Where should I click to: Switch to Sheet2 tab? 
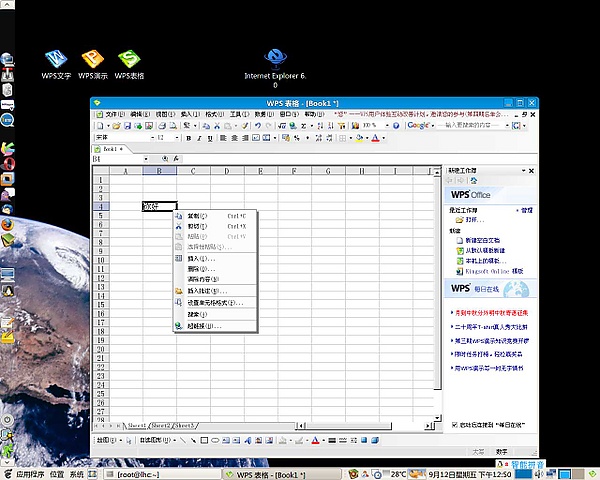161,426
